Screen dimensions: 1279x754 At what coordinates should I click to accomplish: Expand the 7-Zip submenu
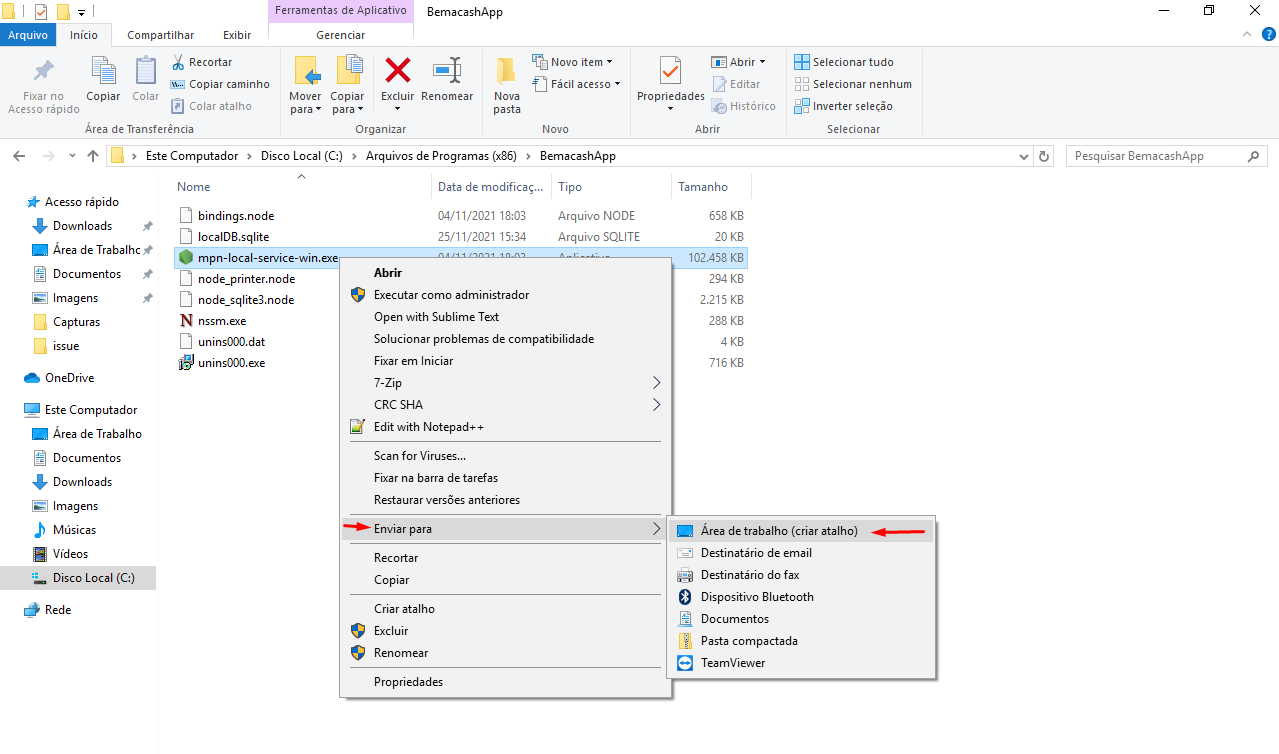click(x=505, y=383)
